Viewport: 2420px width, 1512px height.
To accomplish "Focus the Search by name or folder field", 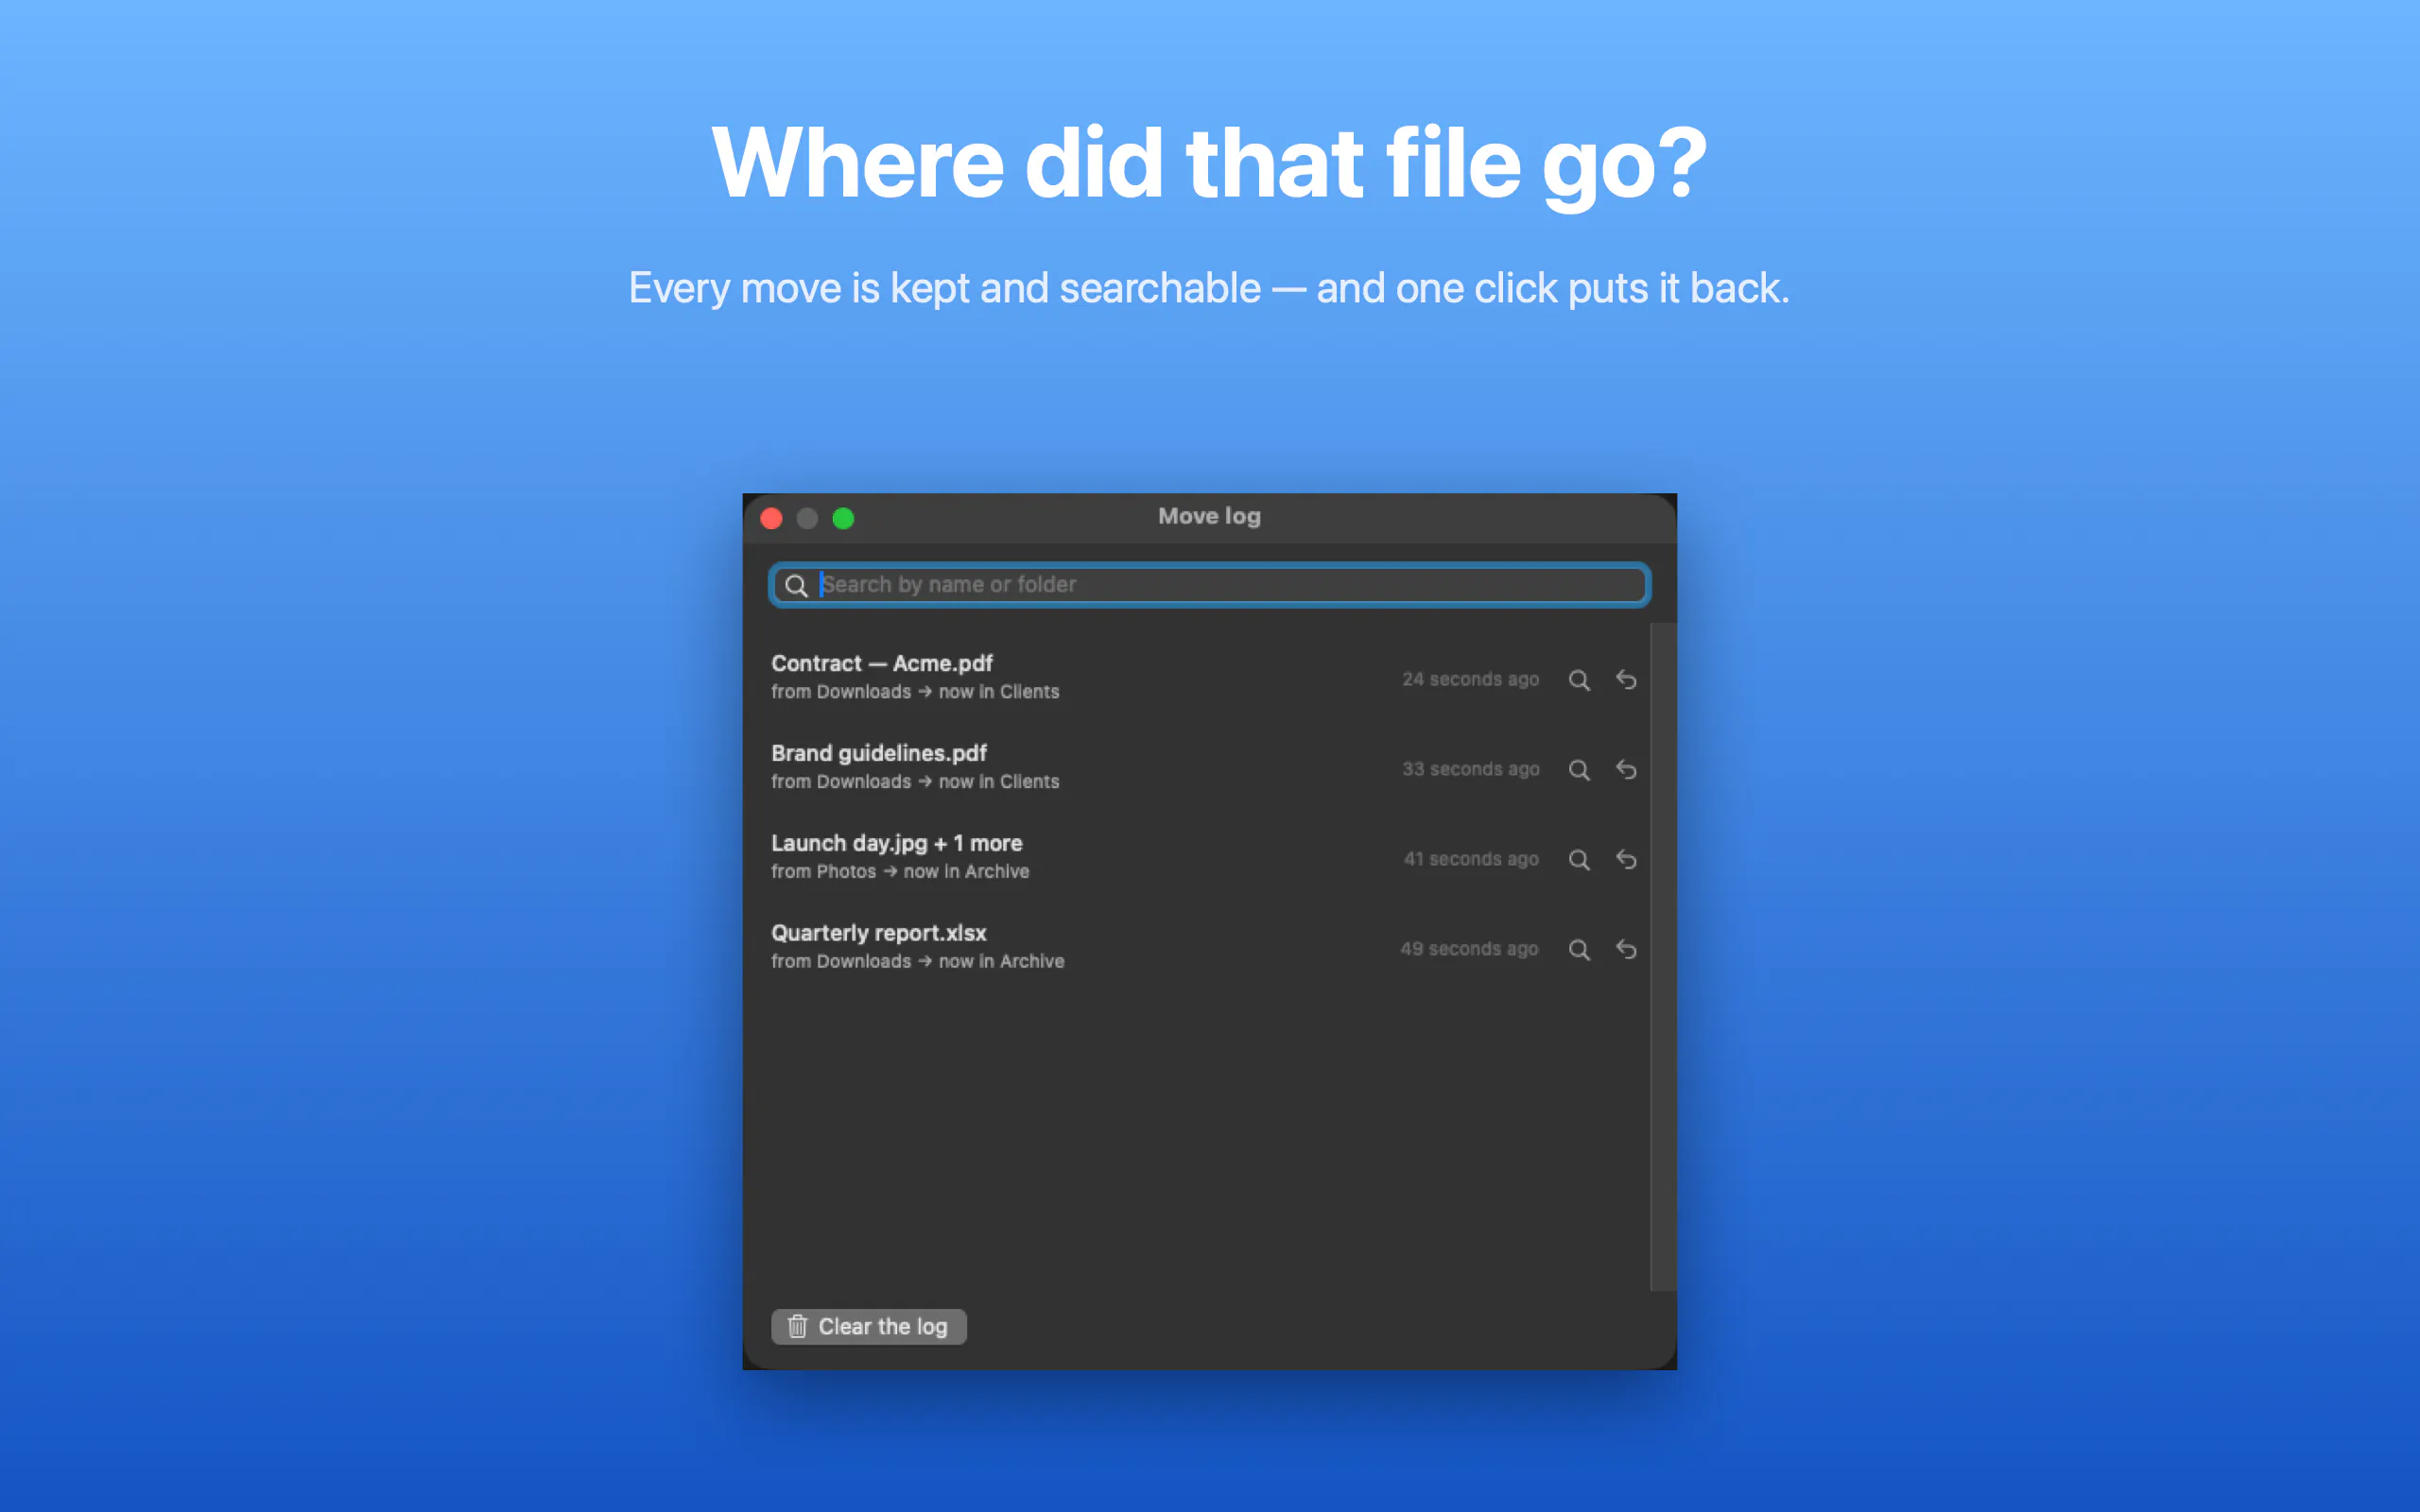I will [x=1209, y=585].
